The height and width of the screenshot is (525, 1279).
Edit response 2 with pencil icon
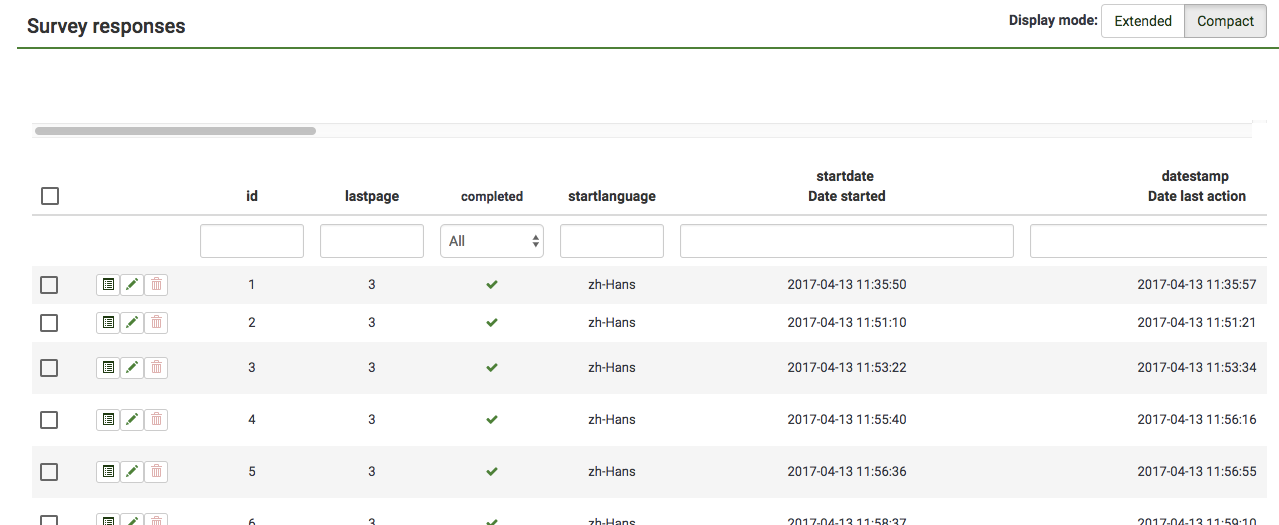tap(132, 323)
